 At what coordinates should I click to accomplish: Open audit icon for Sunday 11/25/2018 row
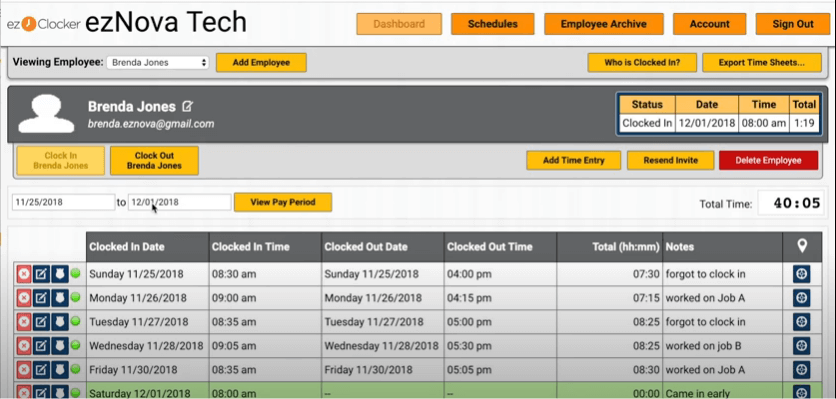click(60, 274)
